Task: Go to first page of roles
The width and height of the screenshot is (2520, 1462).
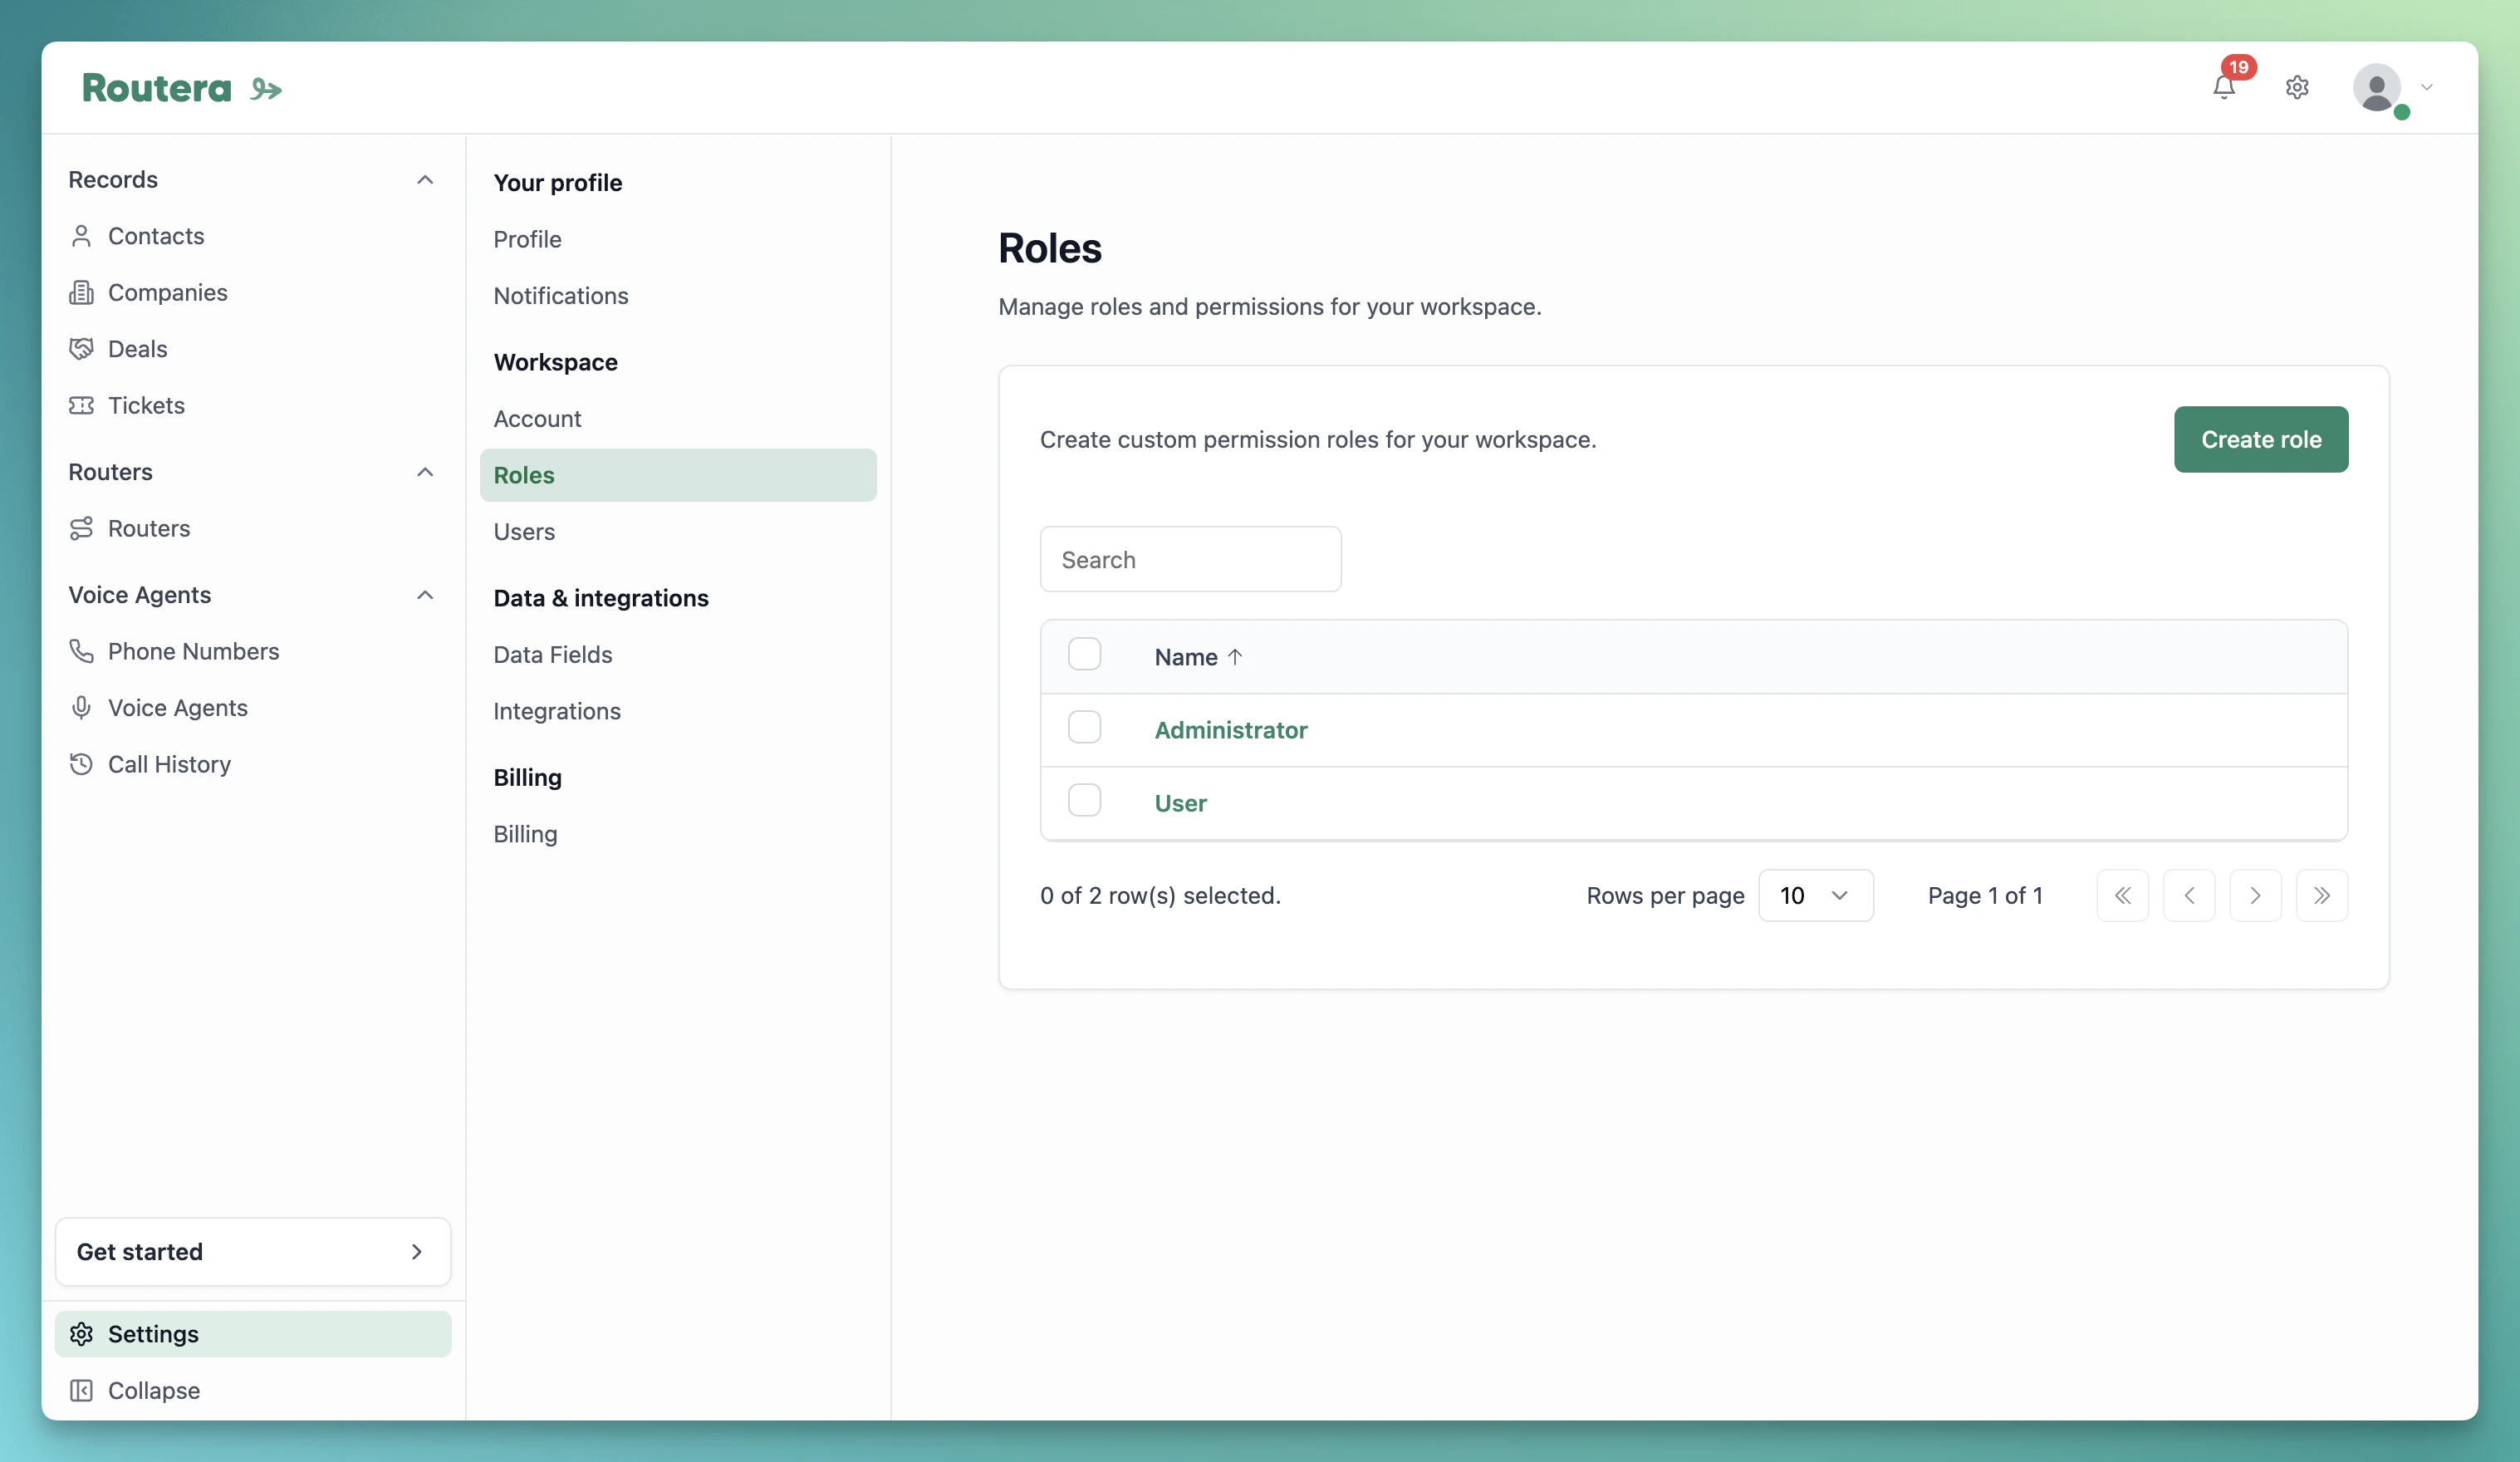Action: click(x=2122, y=895)
